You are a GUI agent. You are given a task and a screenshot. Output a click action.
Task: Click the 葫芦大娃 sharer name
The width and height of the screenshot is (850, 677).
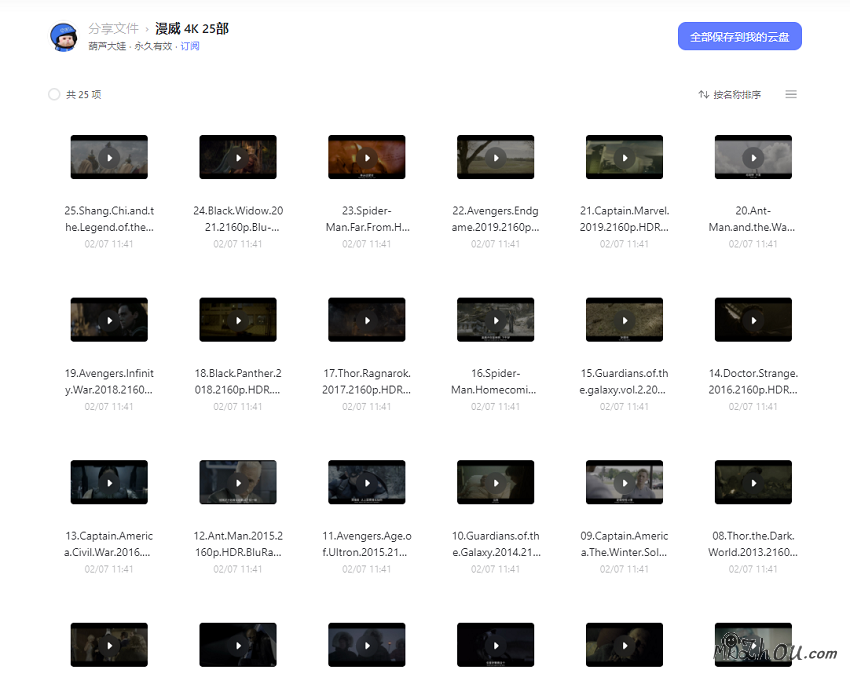pos(107,46)
